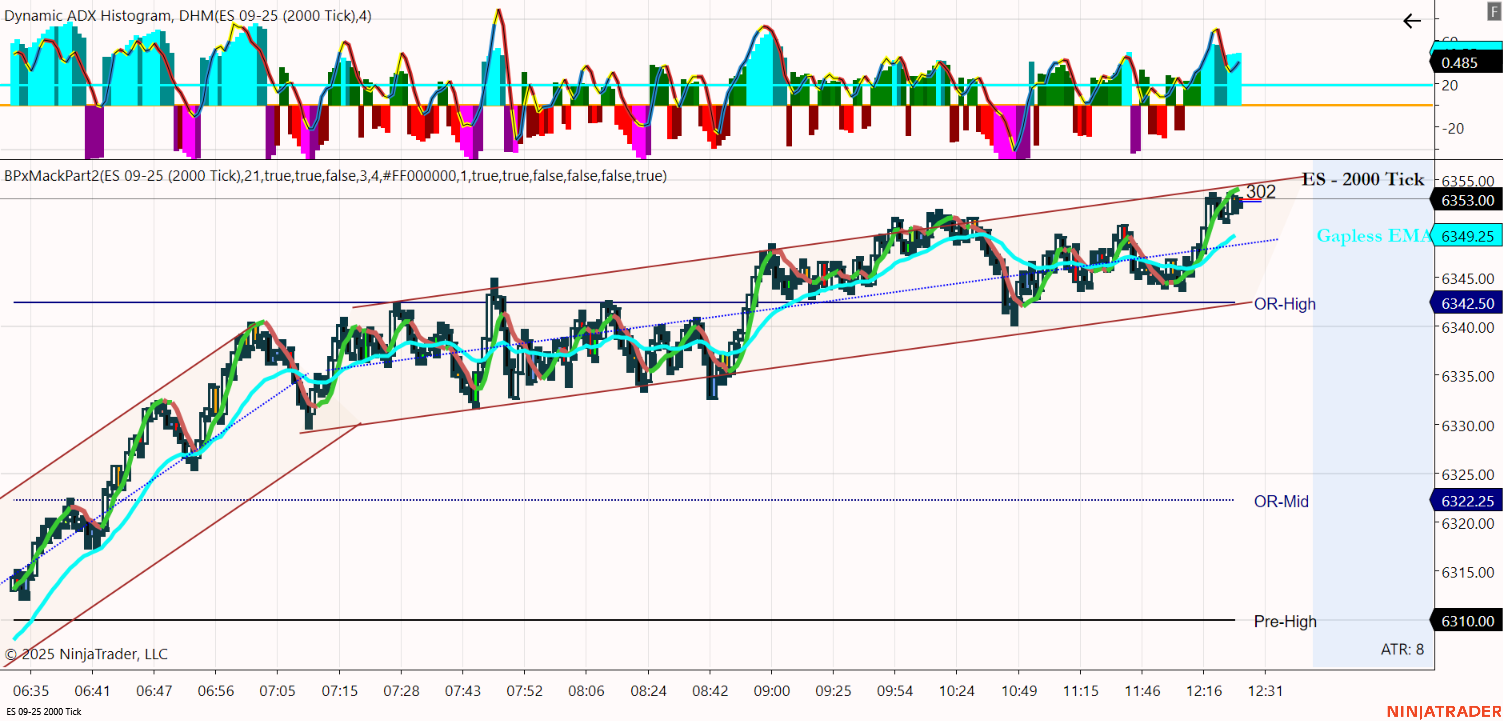The image size is (1503, 721).
Task: Click the 6340.00 price axis label
Action: (x=1466, y=327)
